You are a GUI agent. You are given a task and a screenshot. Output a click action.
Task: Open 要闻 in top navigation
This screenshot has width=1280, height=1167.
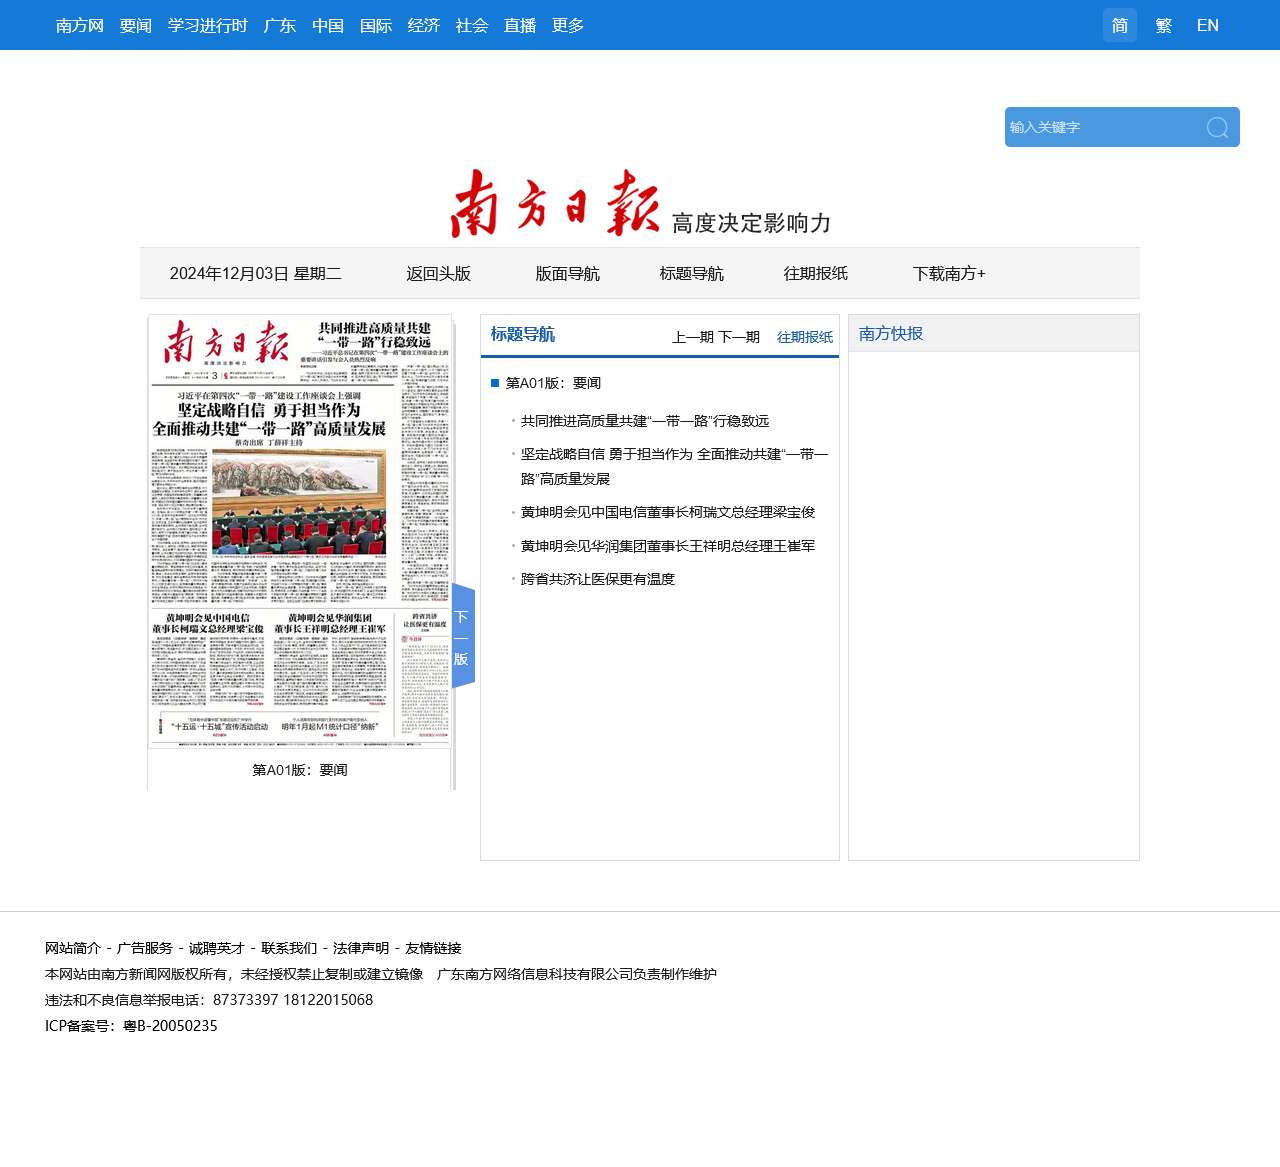136,25
